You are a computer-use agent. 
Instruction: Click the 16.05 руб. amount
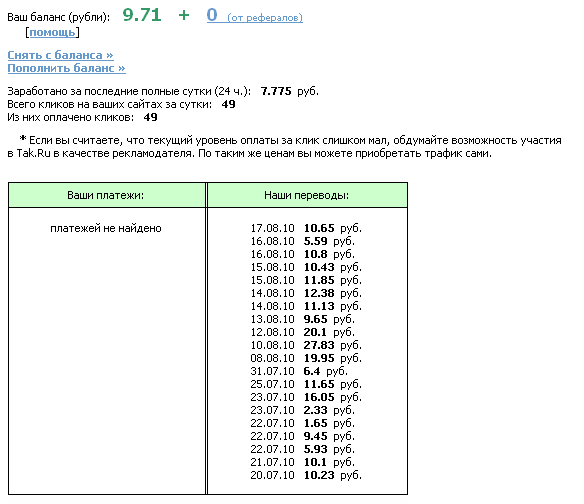pos(333,397)
